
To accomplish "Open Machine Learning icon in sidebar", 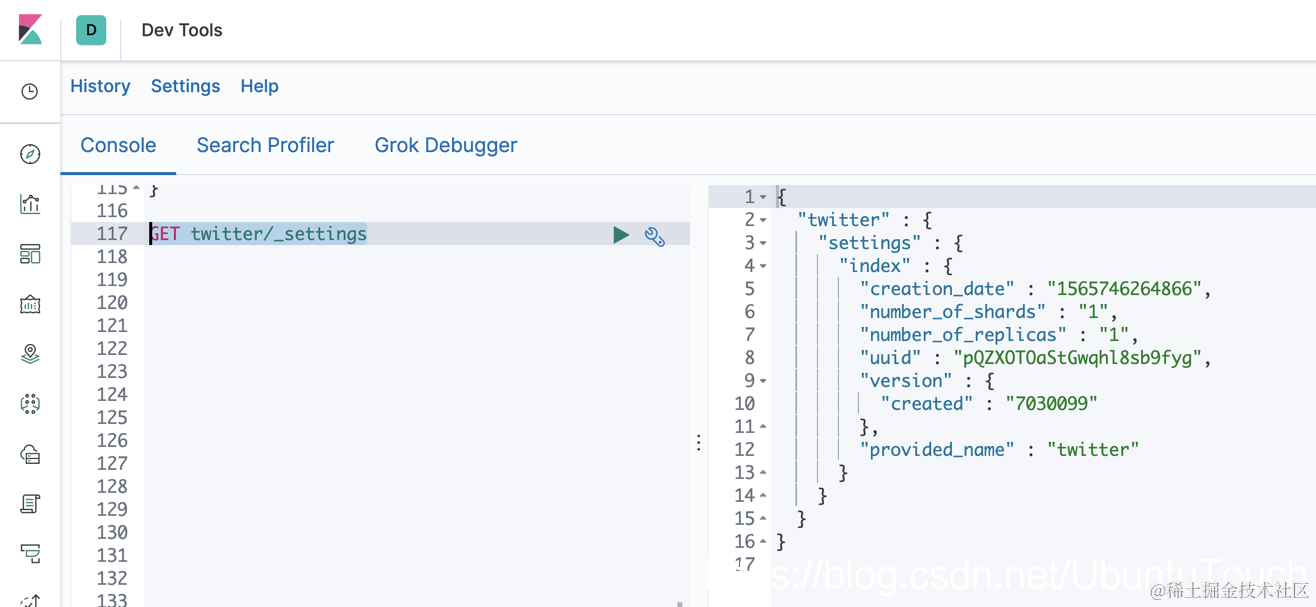I will tap(30, 404).
